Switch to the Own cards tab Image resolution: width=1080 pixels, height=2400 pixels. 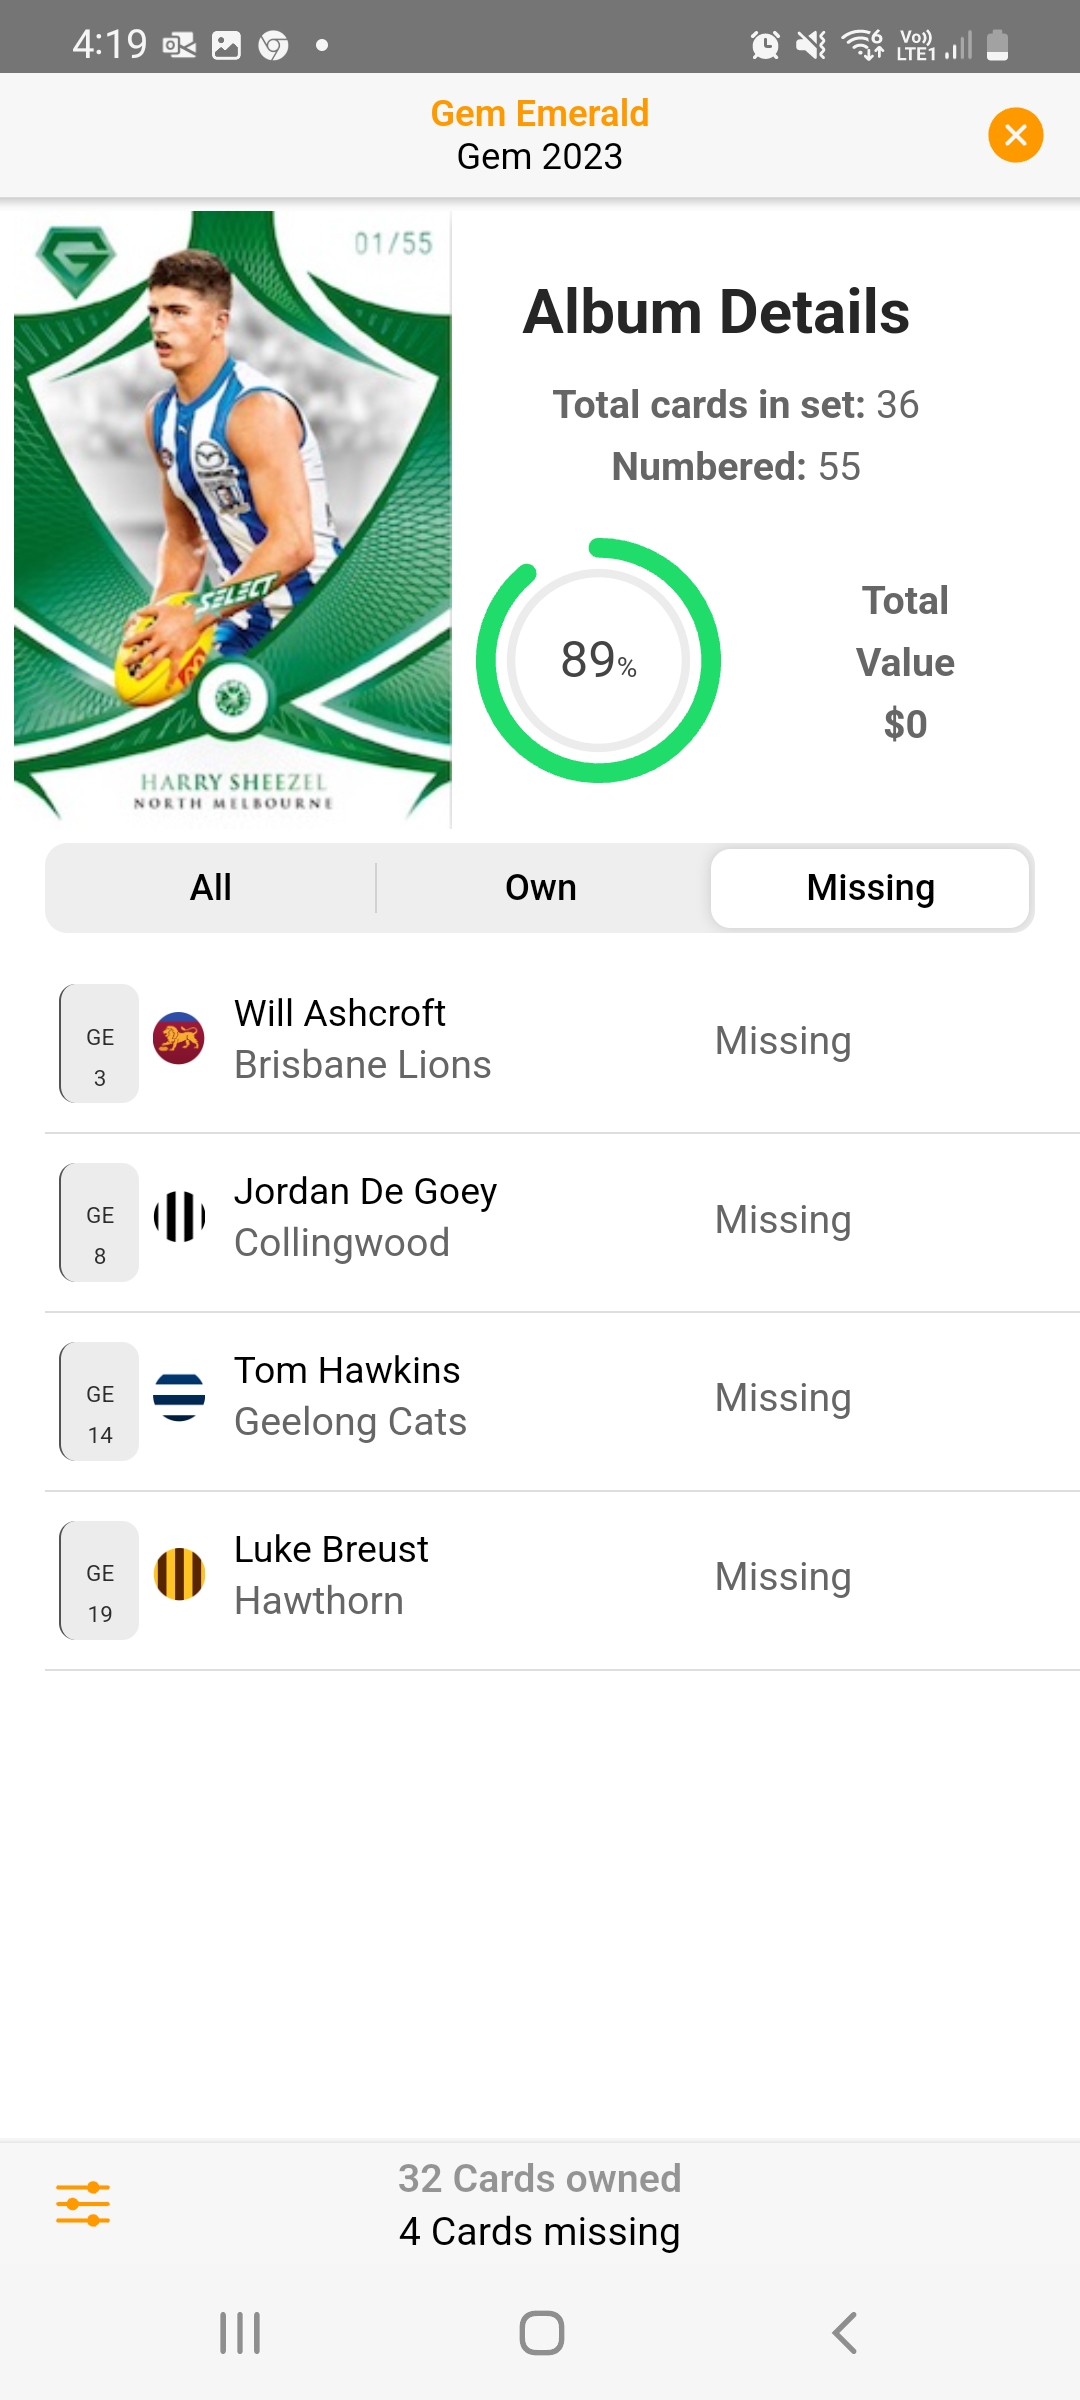pos(541,887)
